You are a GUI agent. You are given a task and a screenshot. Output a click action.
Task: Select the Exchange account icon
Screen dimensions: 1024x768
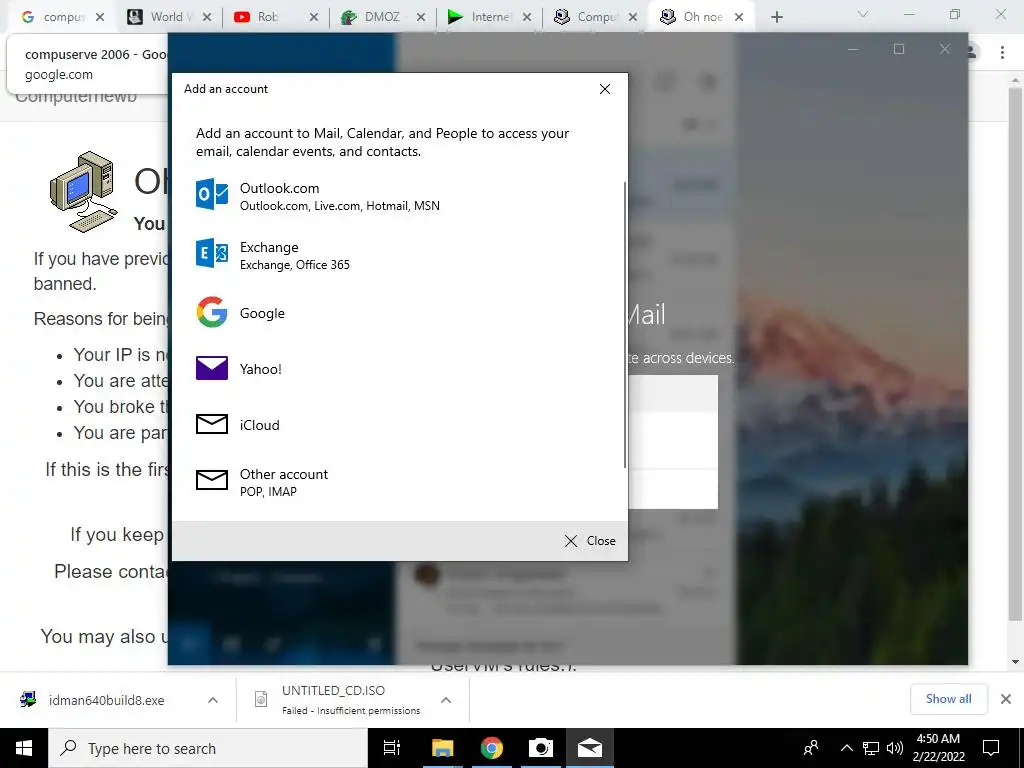coord(212,253)
